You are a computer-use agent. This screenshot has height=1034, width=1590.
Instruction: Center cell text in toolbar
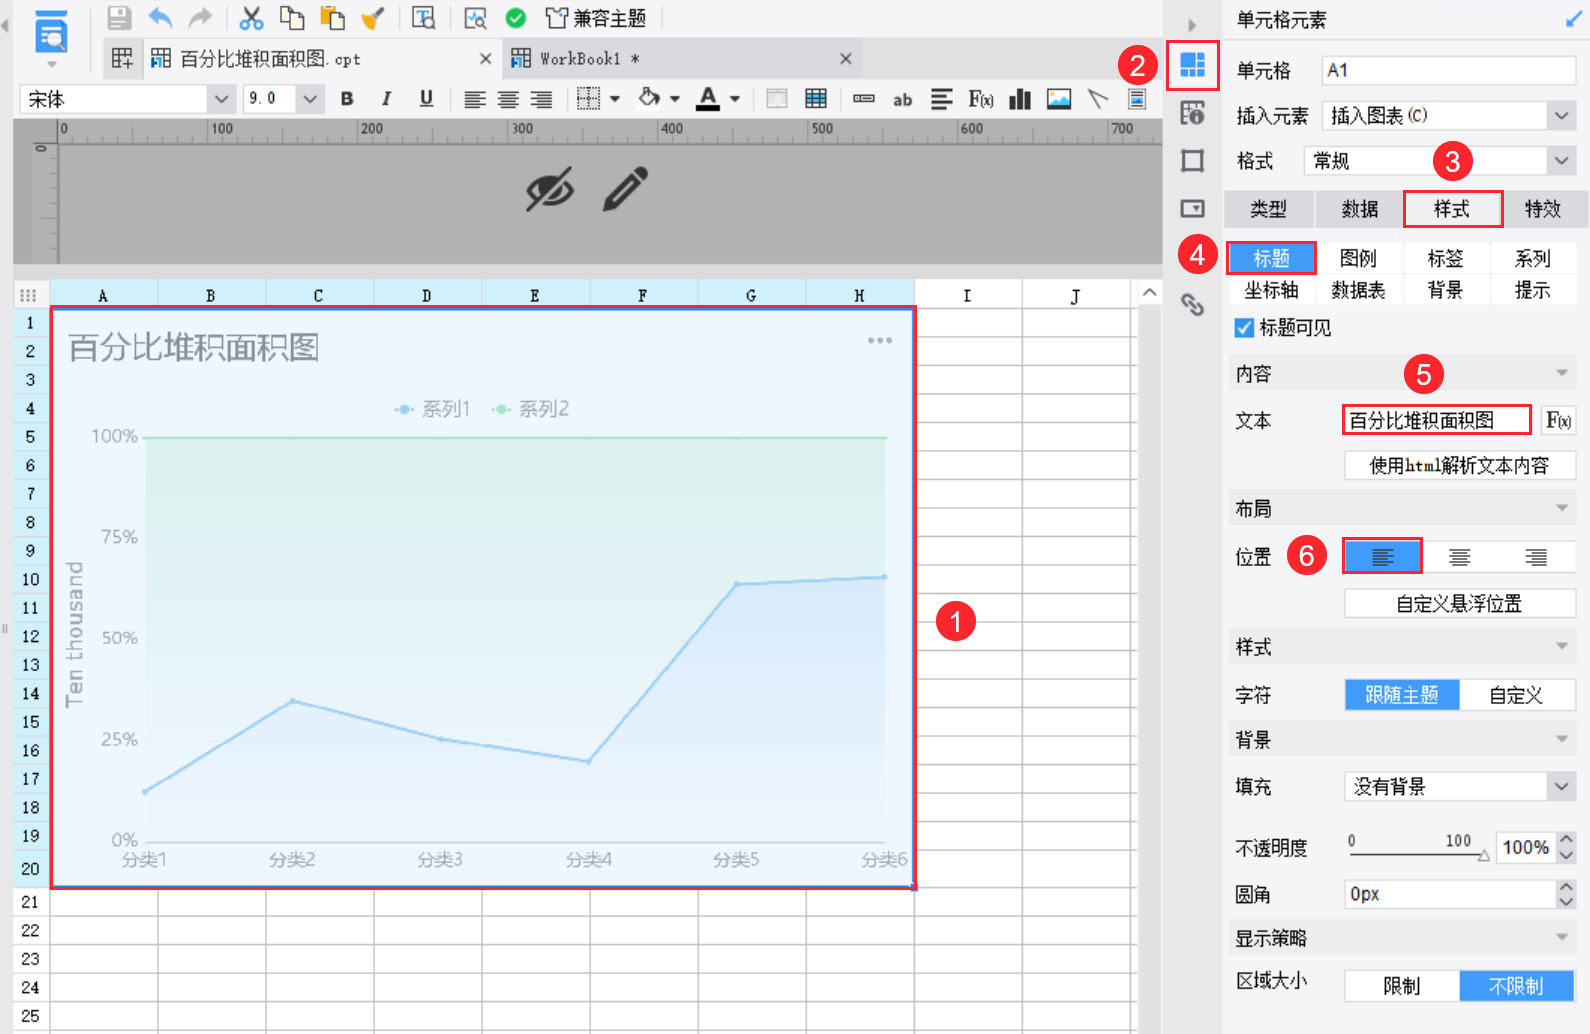tap(508, 99)
